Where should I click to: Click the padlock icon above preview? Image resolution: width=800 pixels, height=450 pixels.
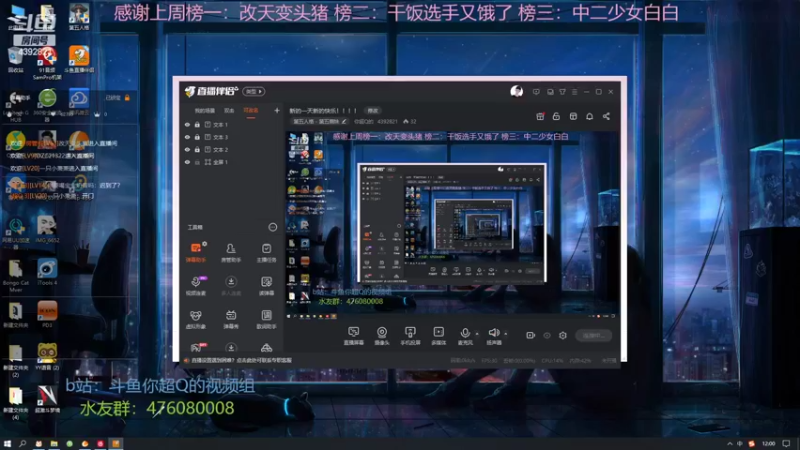[556, 116]
